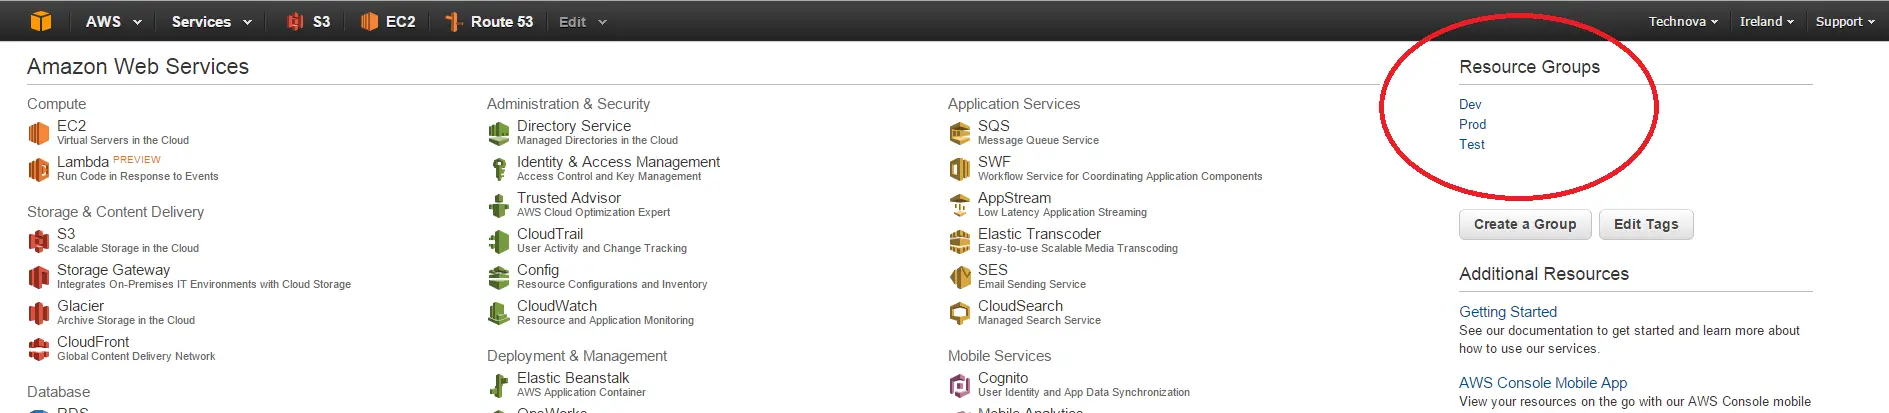Click the Glacier service icon

(x=39, y=313)
